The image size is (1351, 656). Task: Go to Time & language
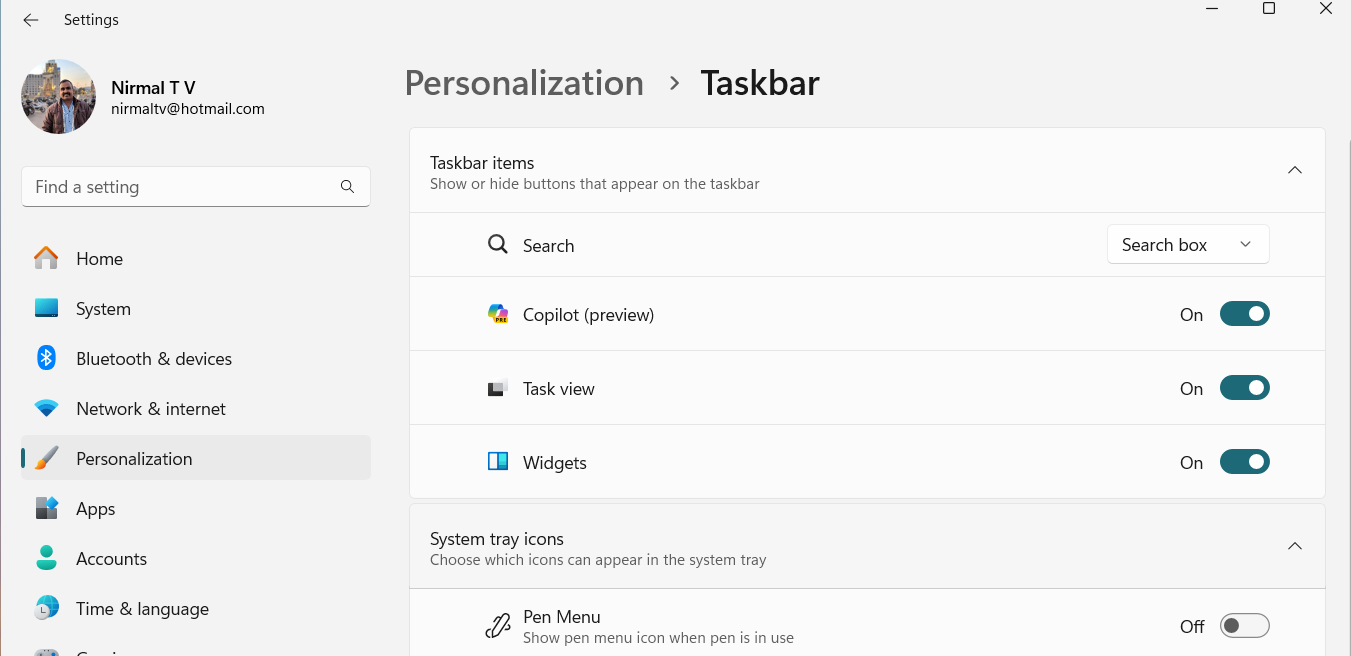click(196, 608)
